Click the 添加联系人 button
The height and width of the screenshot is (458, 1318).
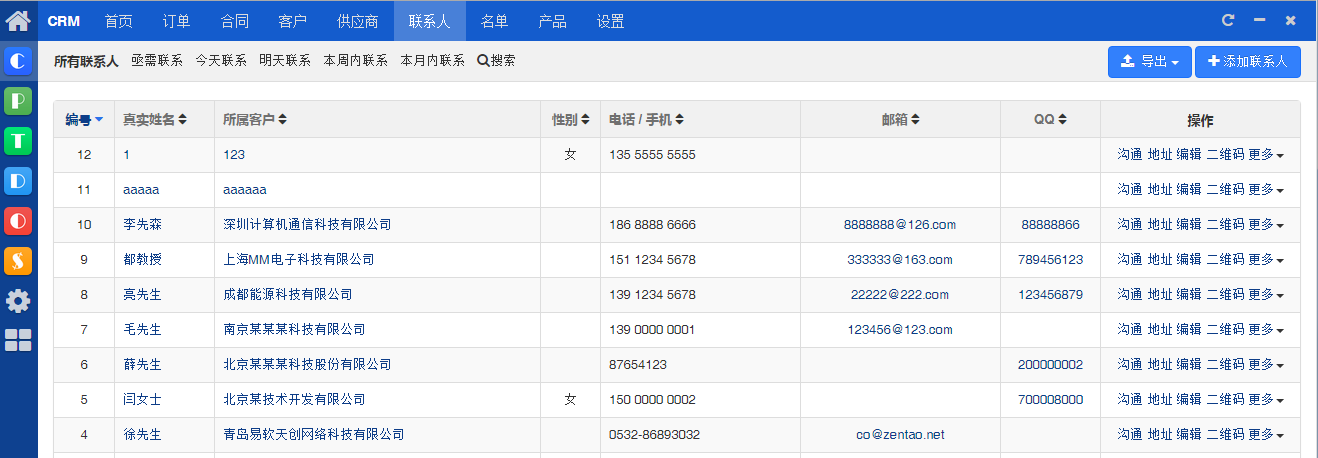coord(1248,62)
